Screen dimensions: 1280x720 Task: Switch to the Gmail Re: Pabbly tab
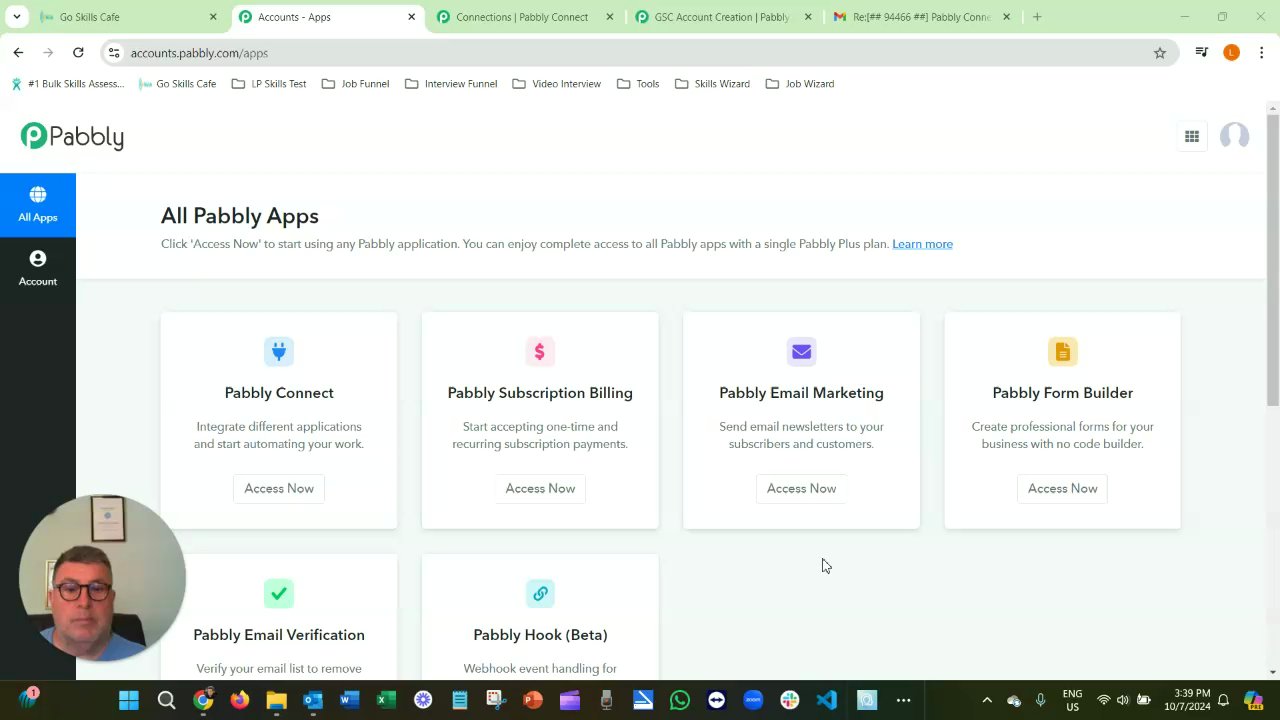point(922,17)
